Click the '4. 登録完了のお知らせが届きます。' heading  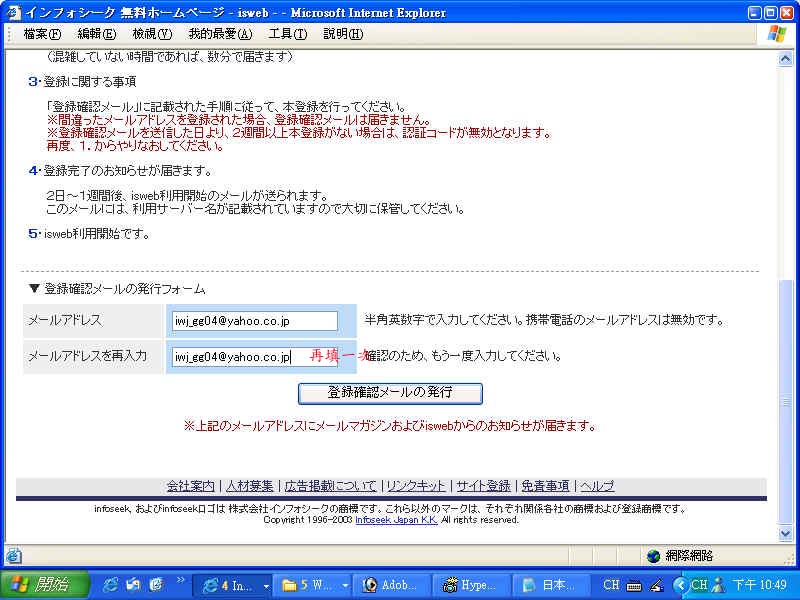(x=120, y=171)
